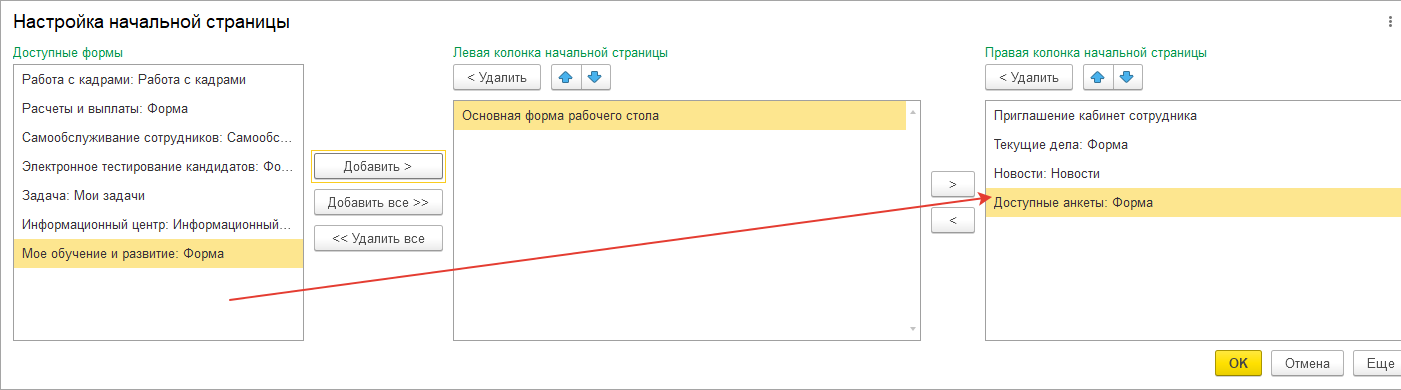Click the '<< Удалить все' button
Screen dimensions: 1401x390
378,238
